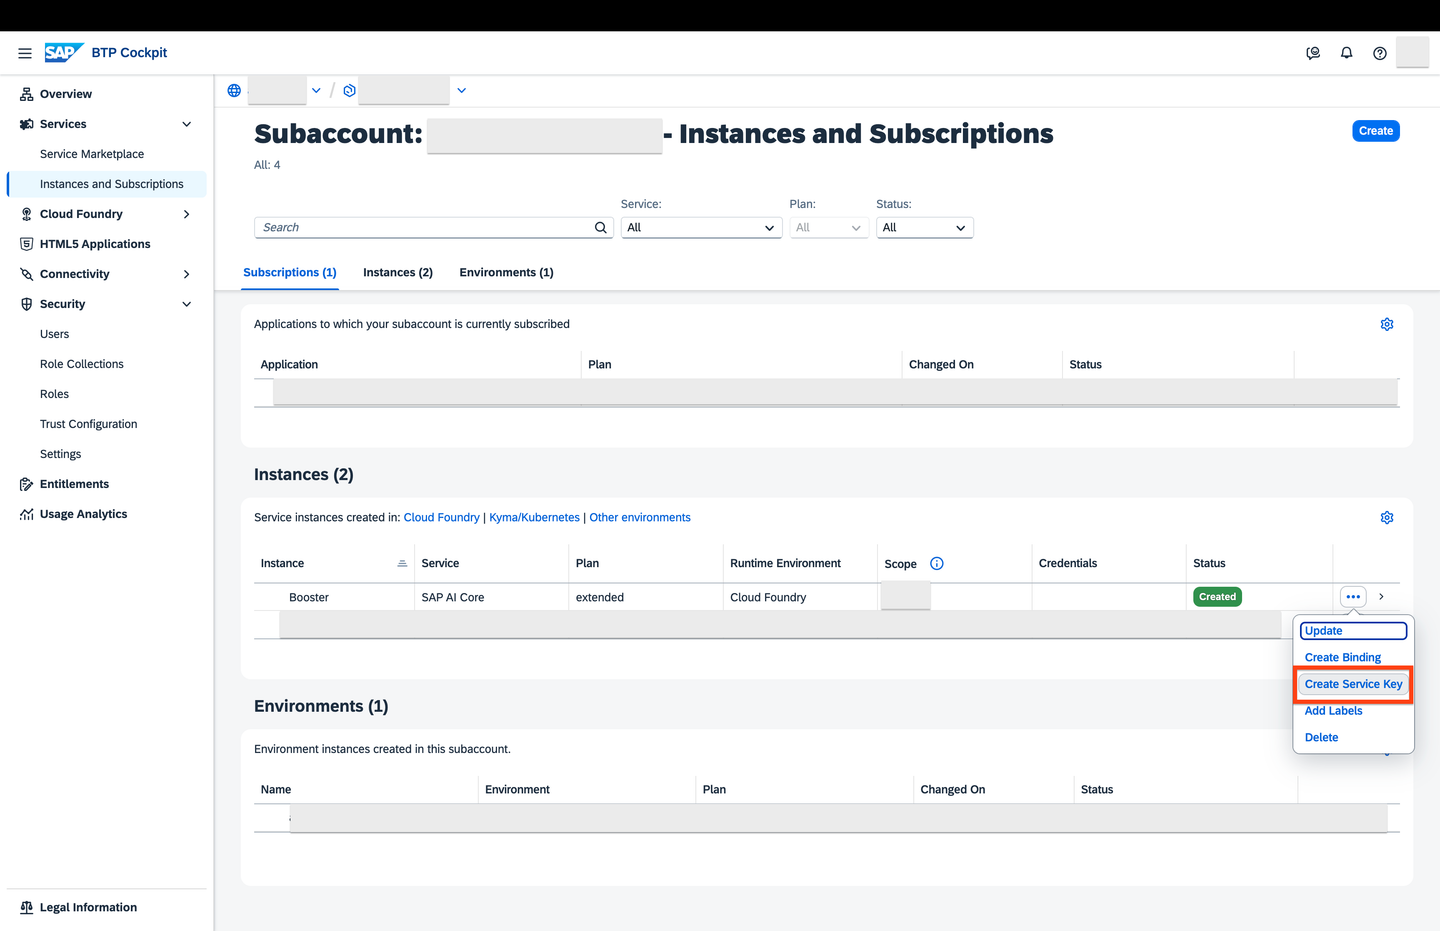Screen dimensions: 1440x931
Task: Open the user avatar in the header
Action: [1412, 52]
